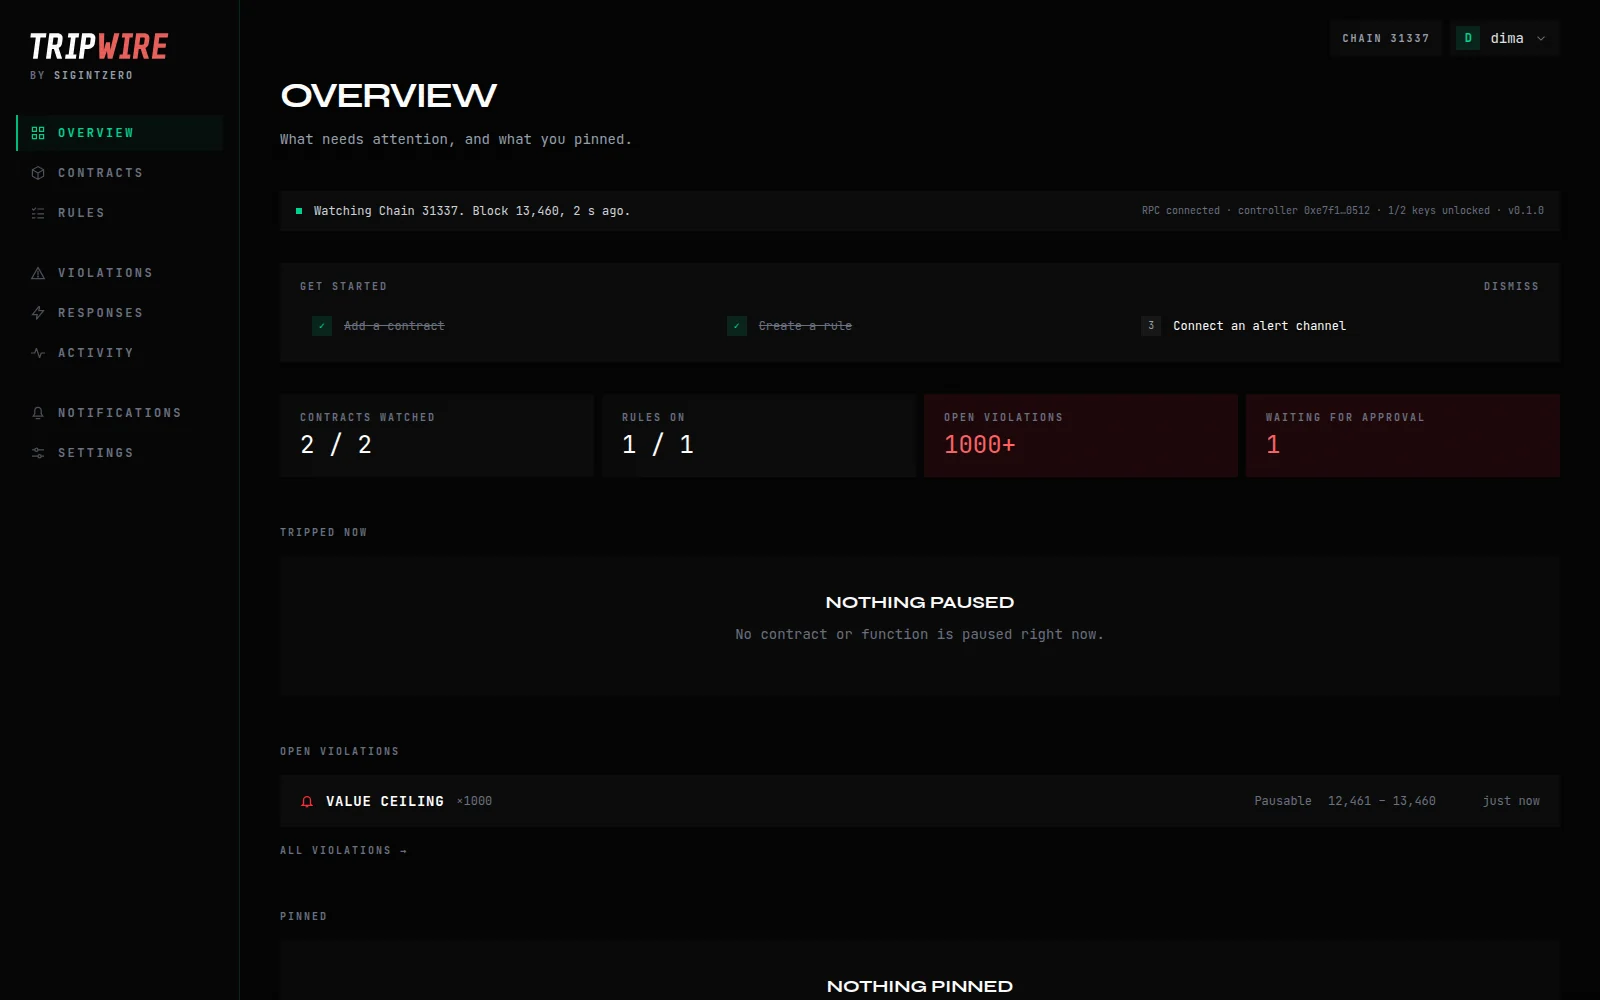Click the Contracts cube icon

38,173
